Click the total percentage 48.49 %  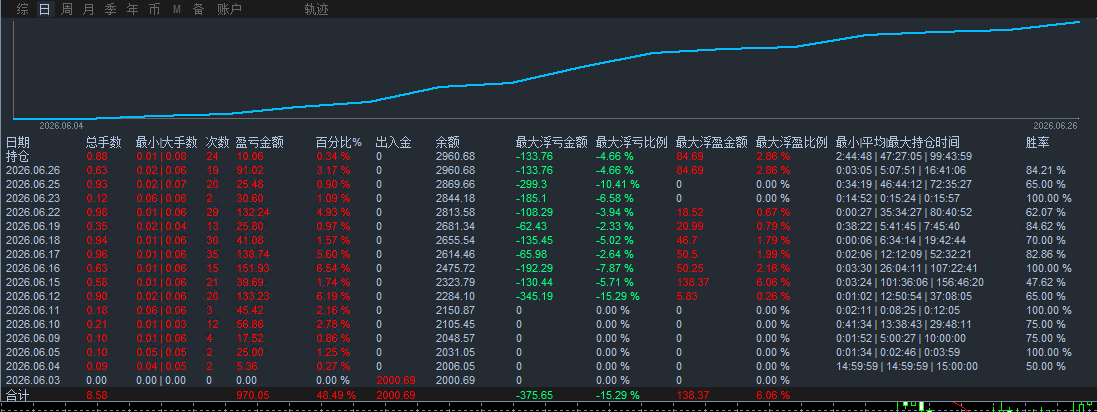(x=336, y=395)
